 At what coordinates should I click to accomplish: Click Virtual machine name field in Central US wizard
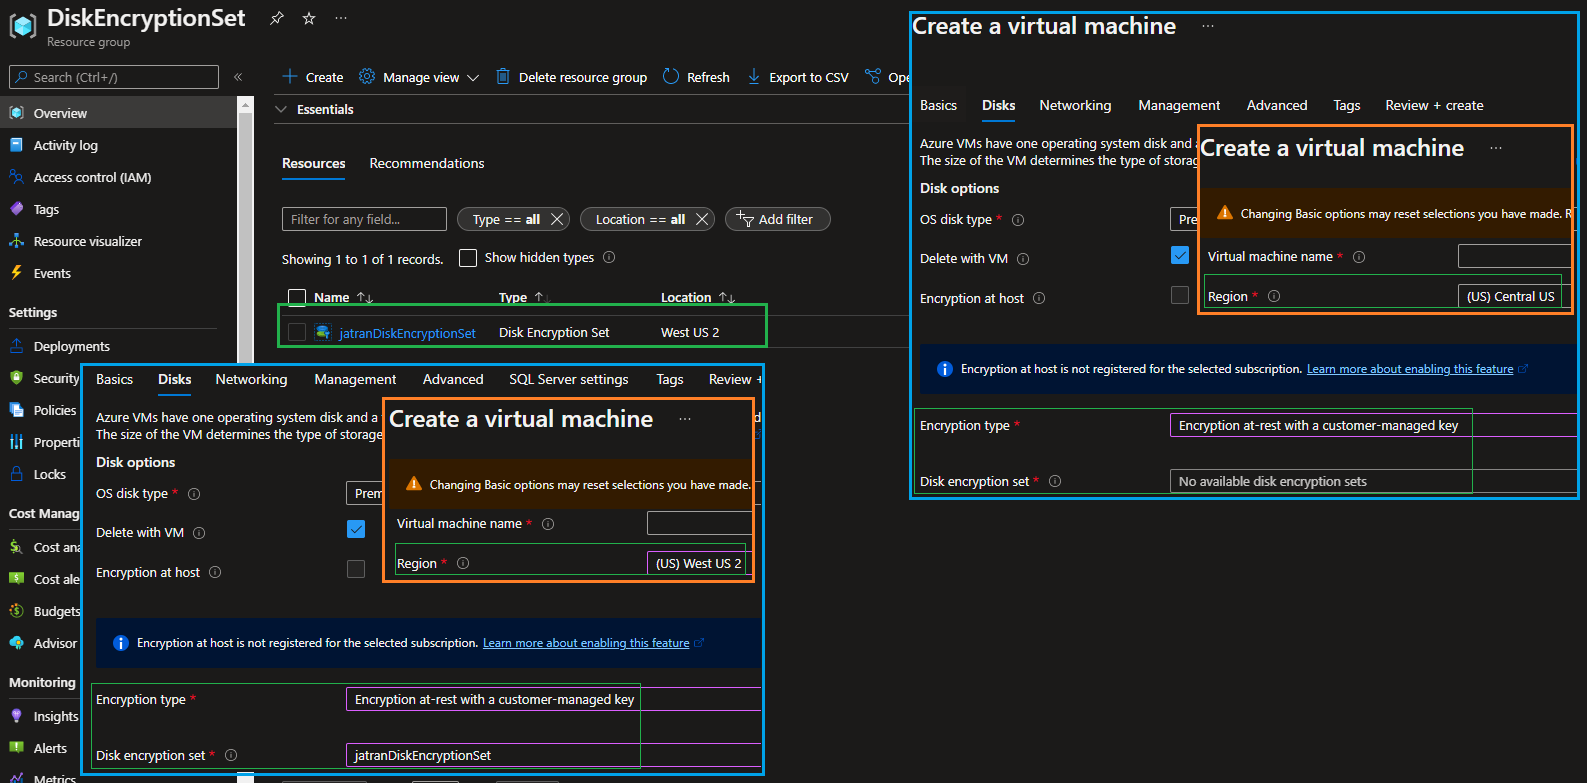tap(1513, 256)
